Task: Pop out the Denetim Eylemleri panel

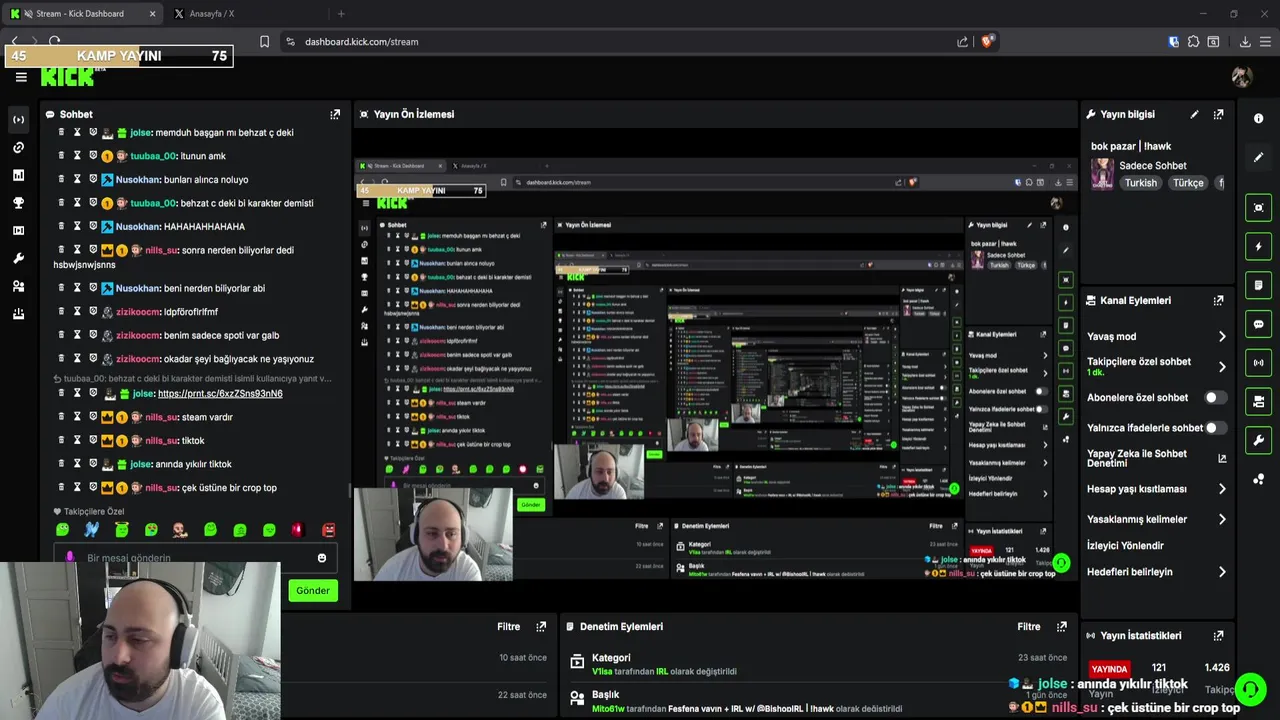Action: 1061,627
